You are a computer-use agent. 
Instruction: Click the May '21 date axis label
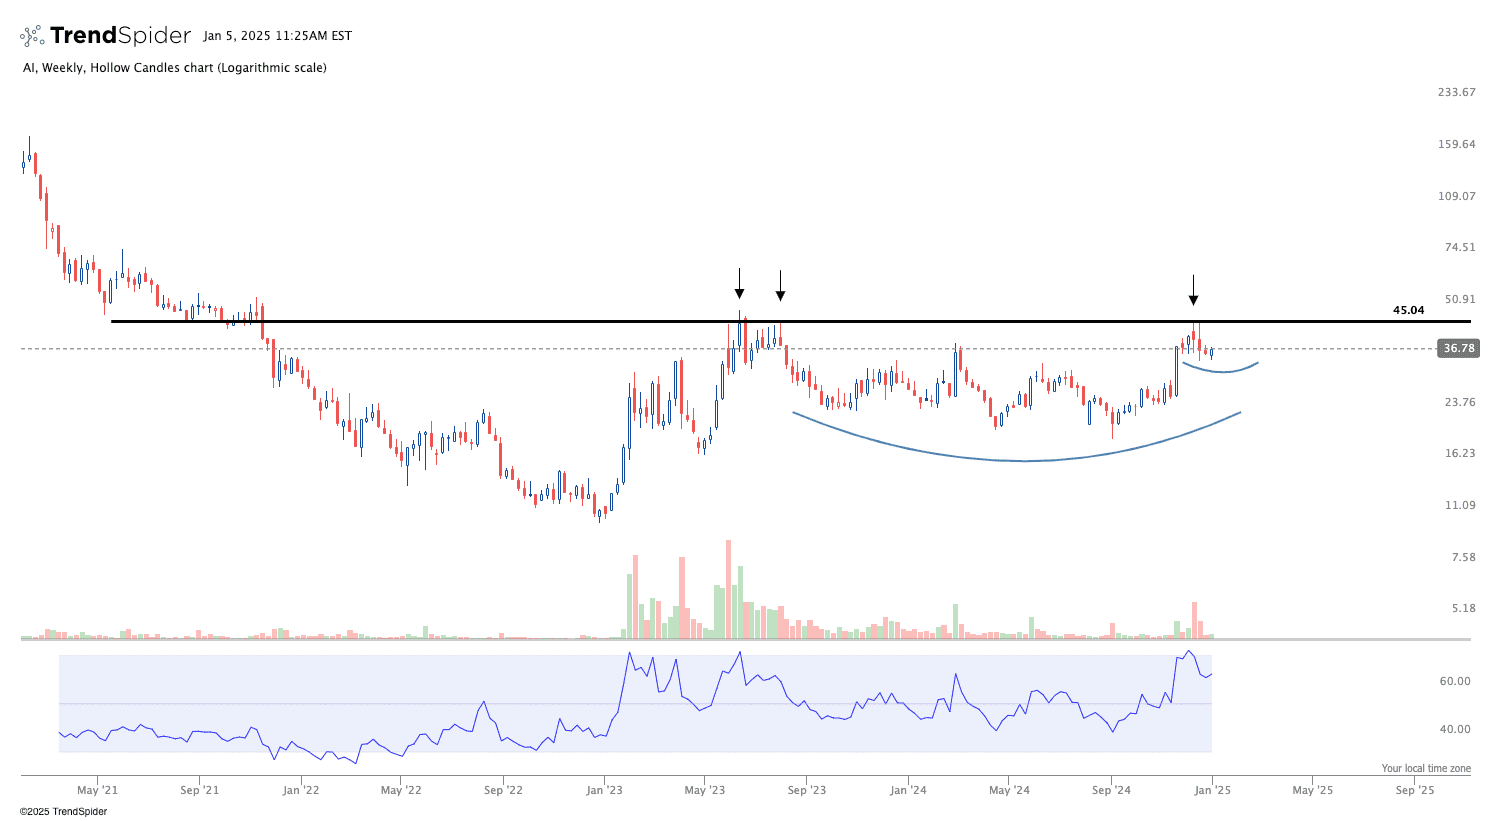pos(97,790)
